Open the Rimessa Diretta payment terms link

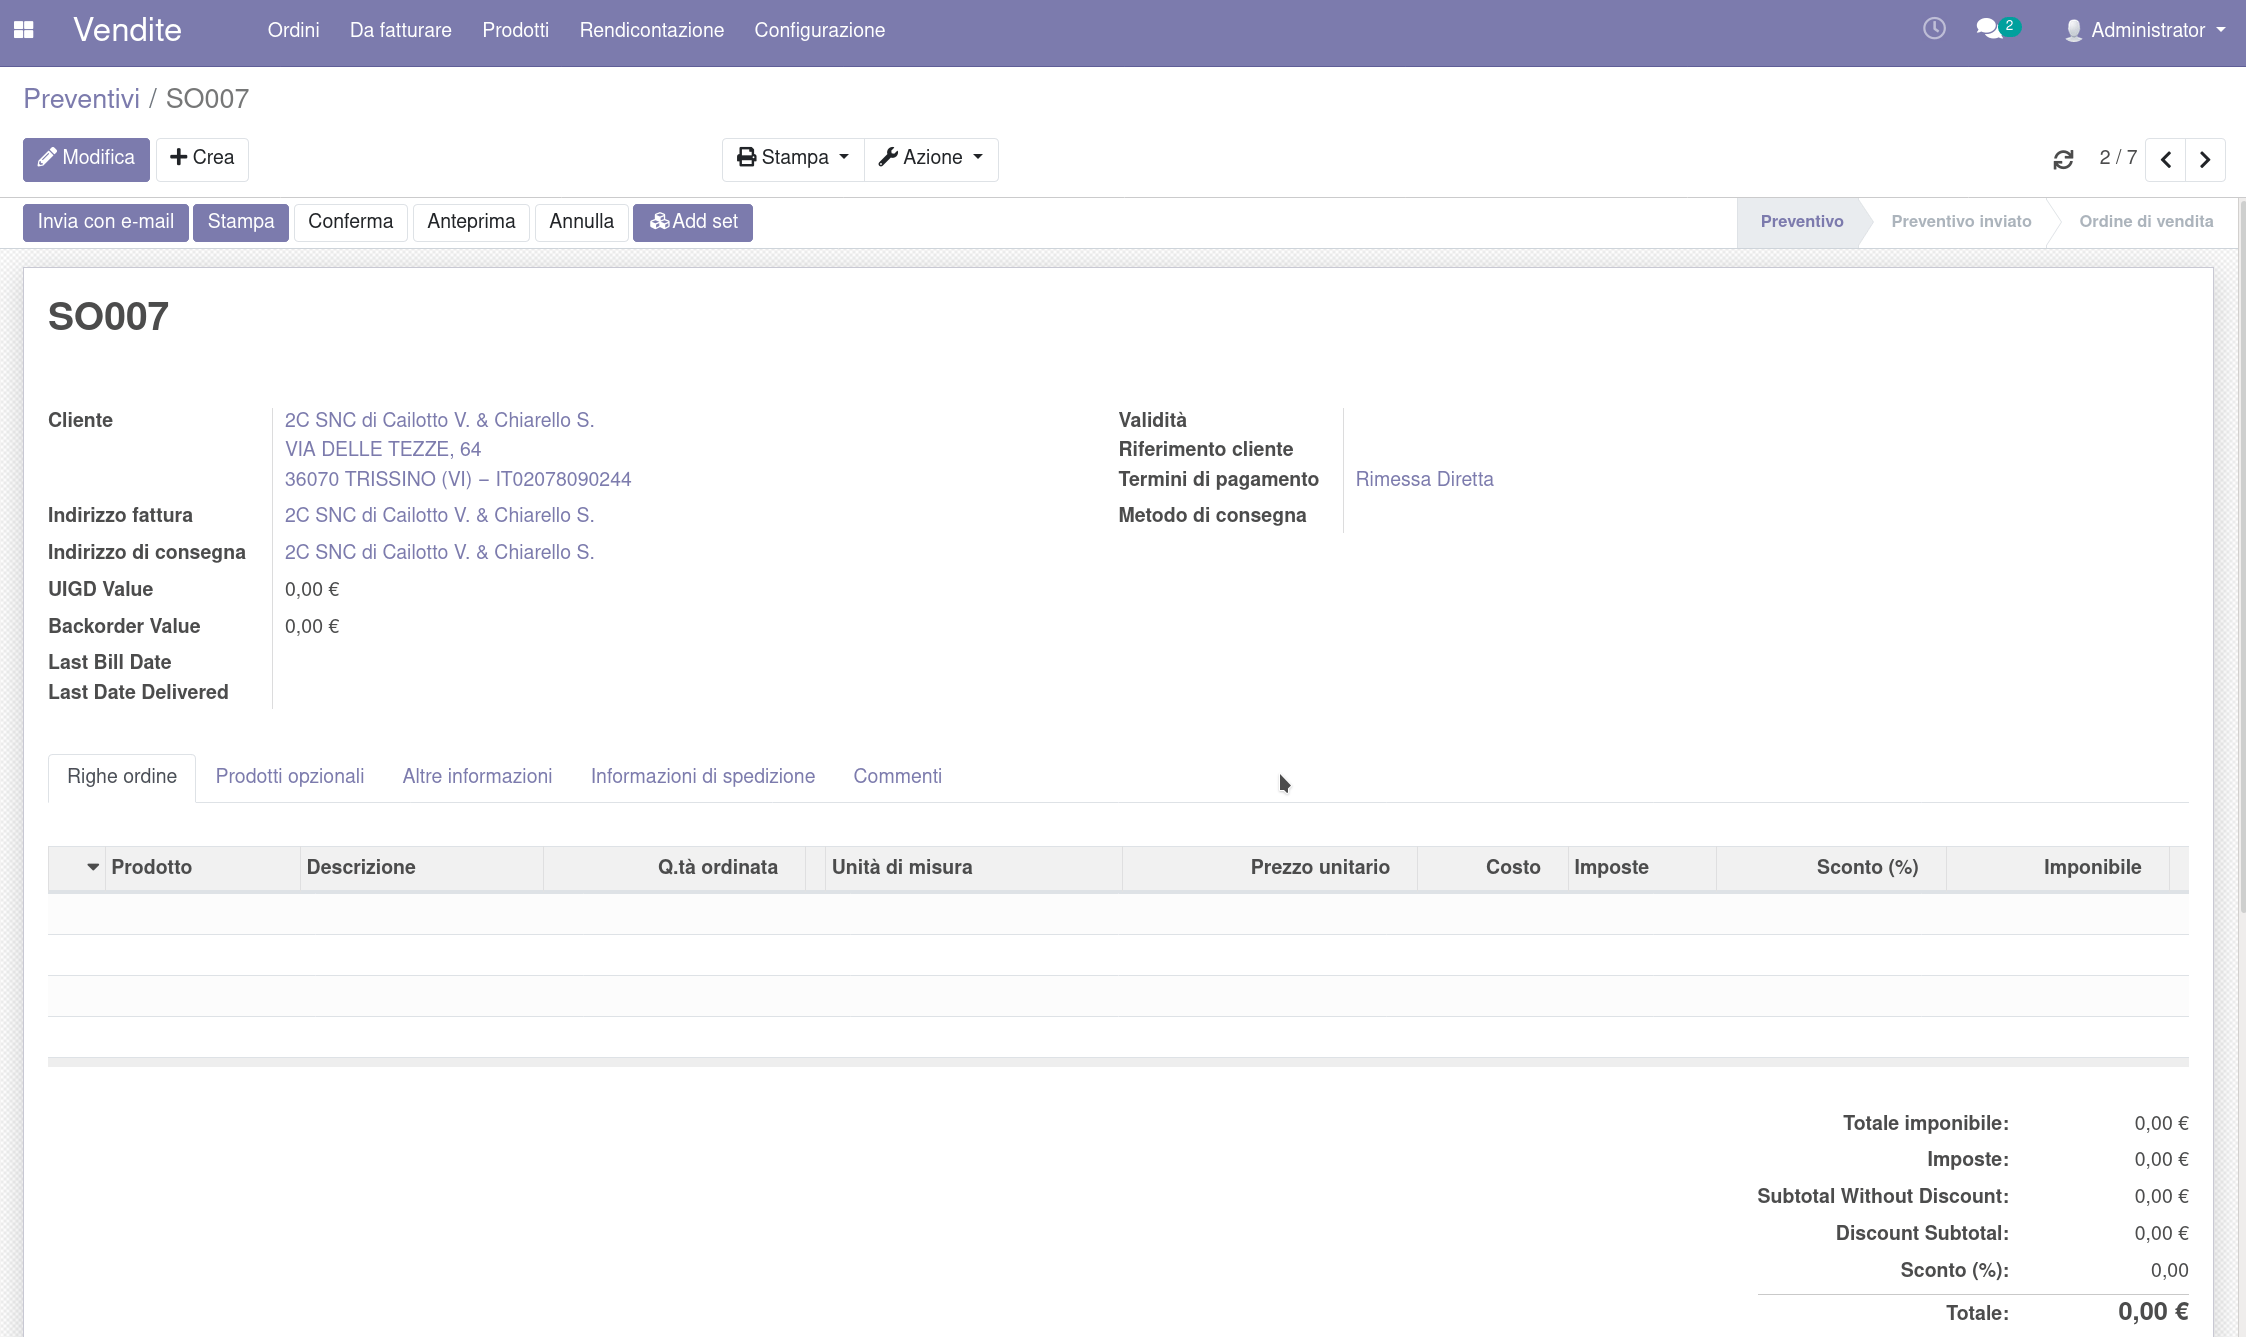pos(1424,479)
